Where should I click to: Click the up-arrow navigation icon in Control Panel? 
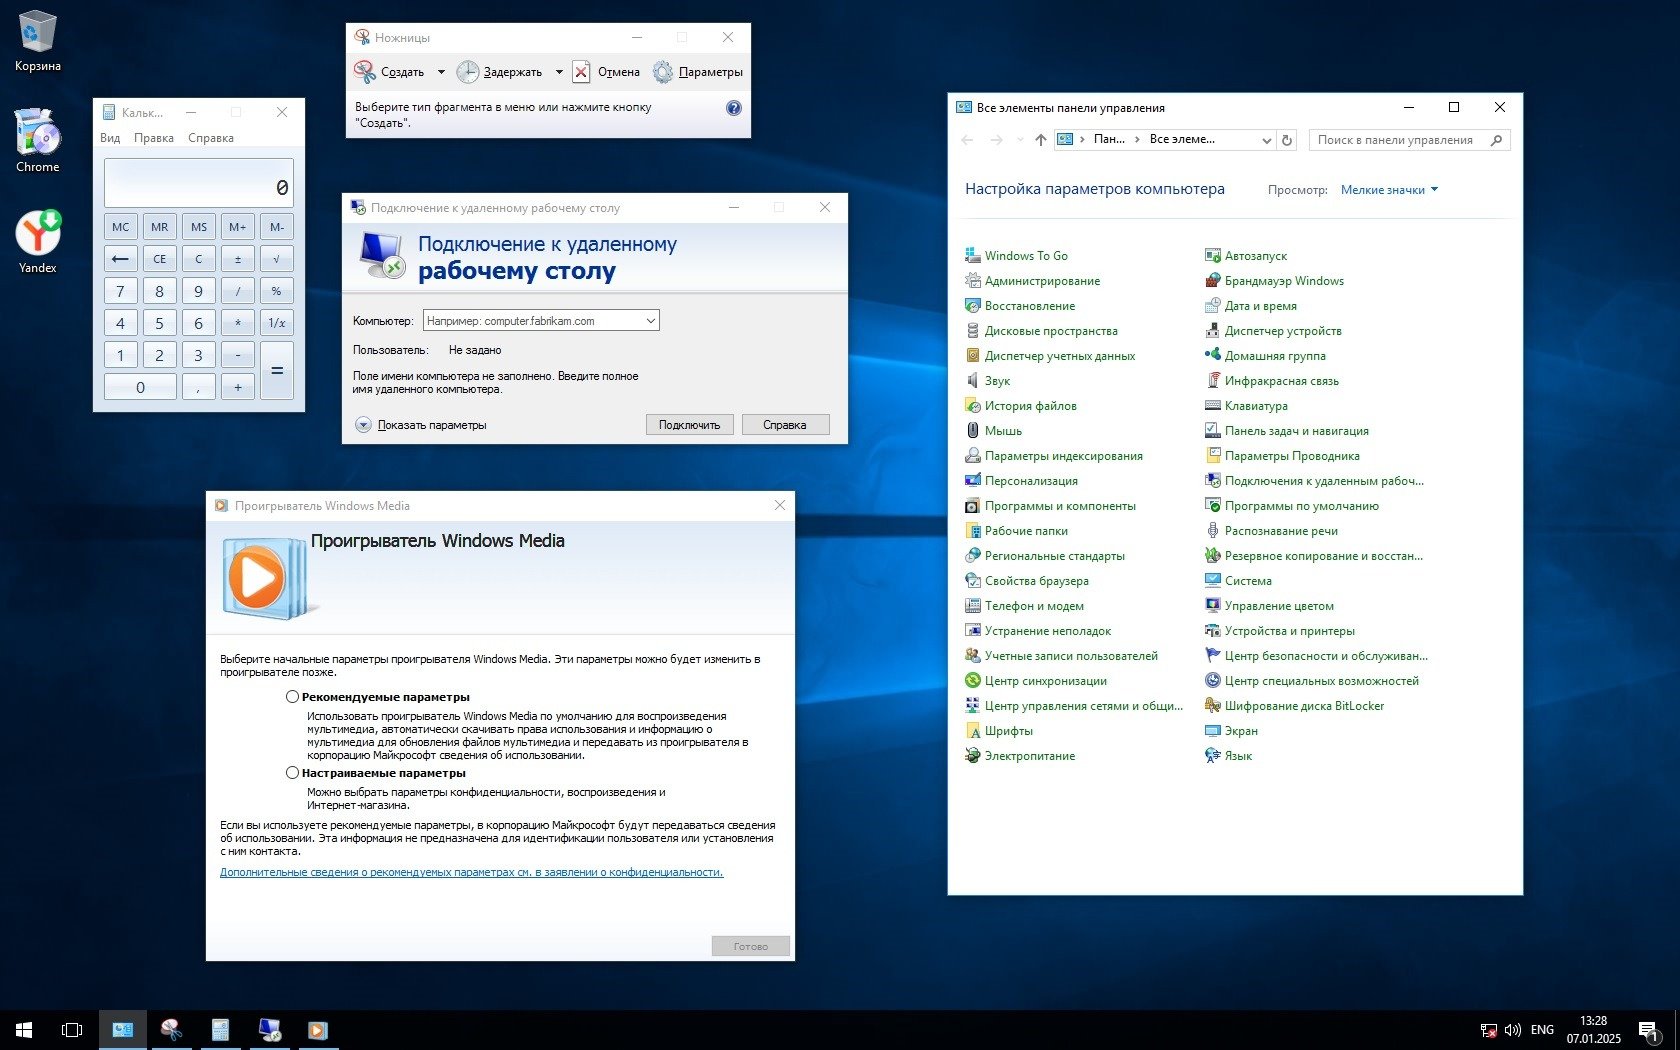[x=1040, y=140]
